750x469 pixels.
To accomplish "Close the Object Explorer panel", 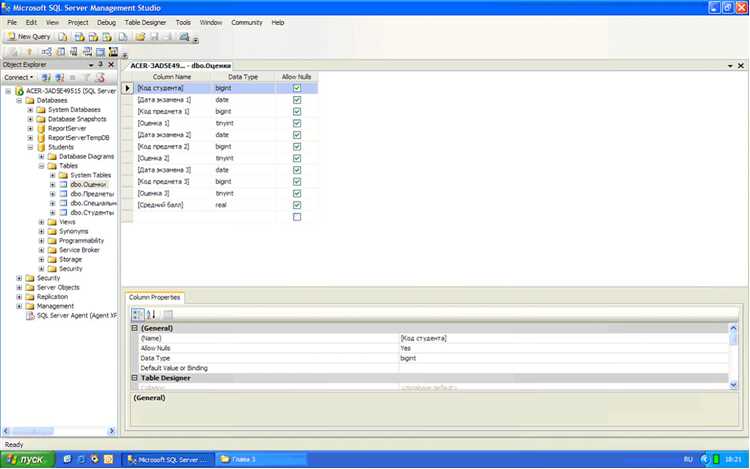I will [x=111, y=65].
